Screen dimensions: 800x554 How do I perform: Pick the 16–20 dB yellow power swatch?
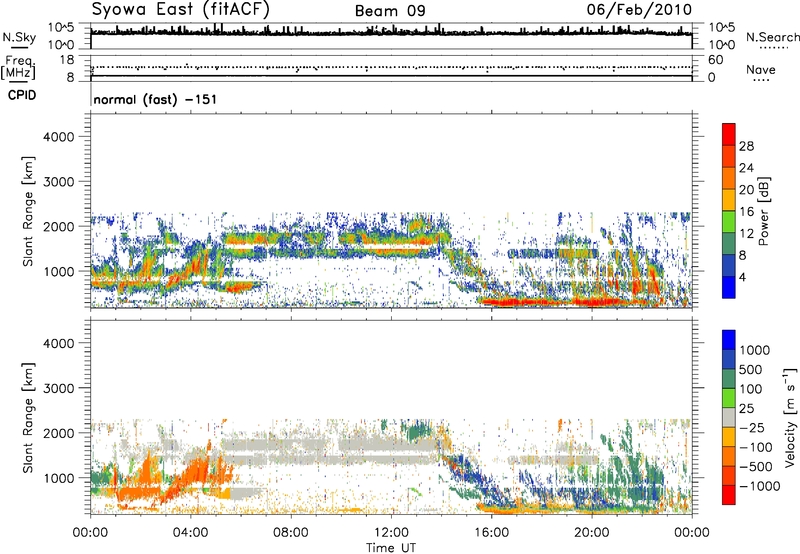pyautogui.click(x=729, y=200)
